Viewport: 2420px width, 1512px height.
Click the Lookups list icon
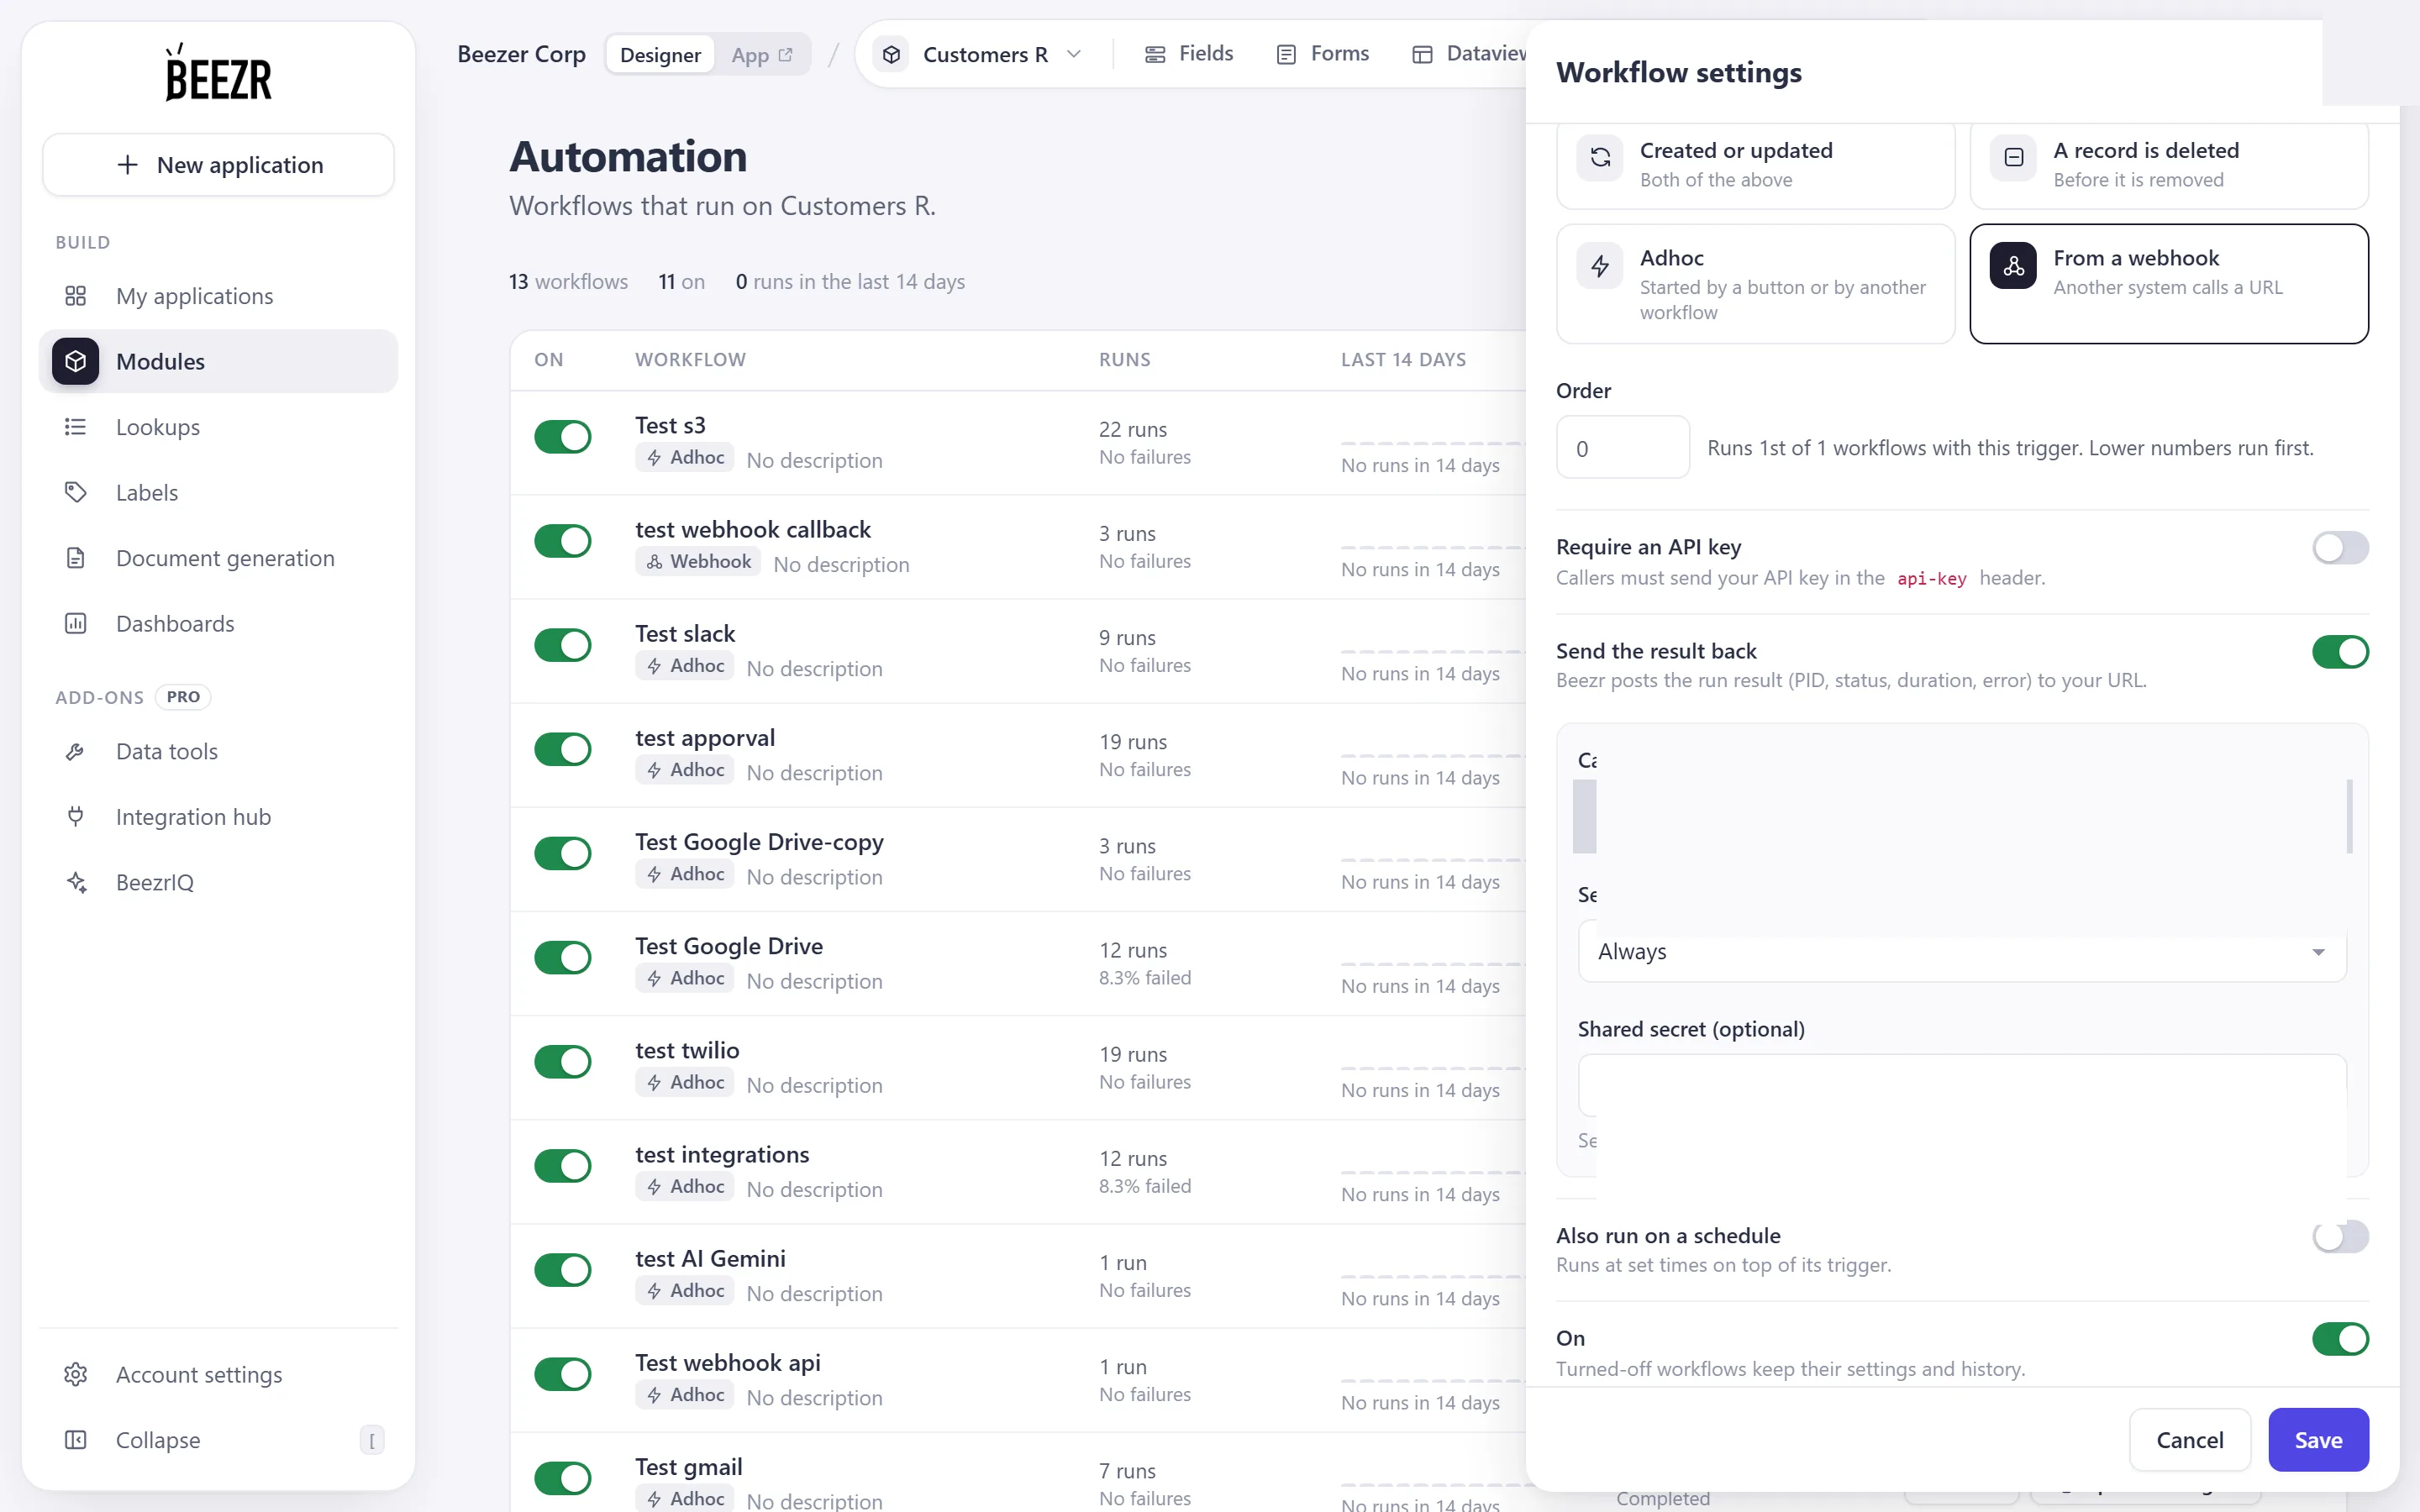click(75, 427)
